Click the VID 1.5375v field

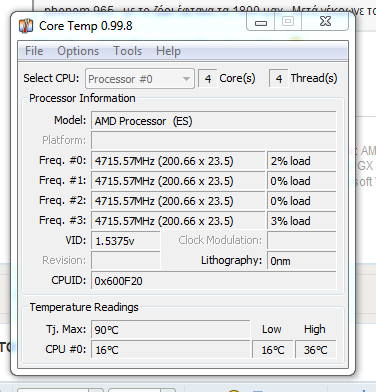pyautogui.click(x=126, y=241)
